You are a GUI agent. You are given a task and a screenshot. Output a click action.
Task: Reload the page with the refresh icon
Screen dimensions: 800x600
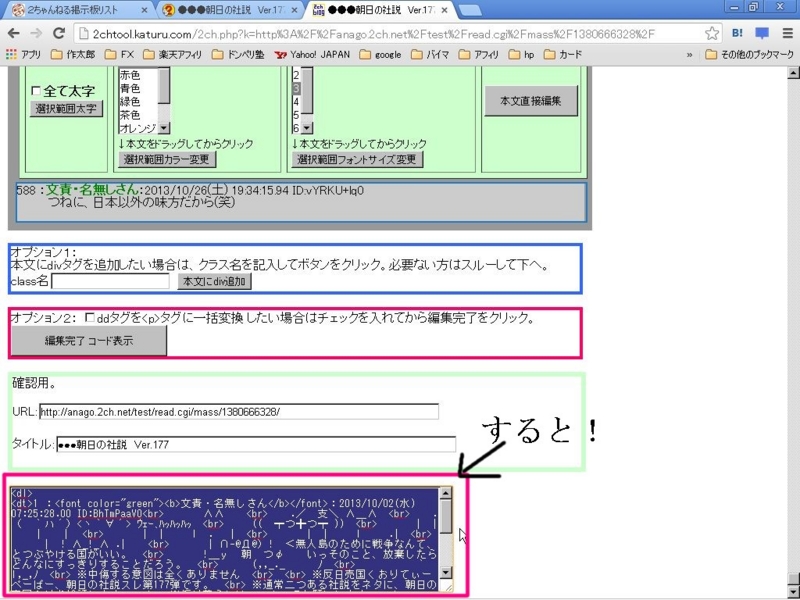(x=59, y=34)
